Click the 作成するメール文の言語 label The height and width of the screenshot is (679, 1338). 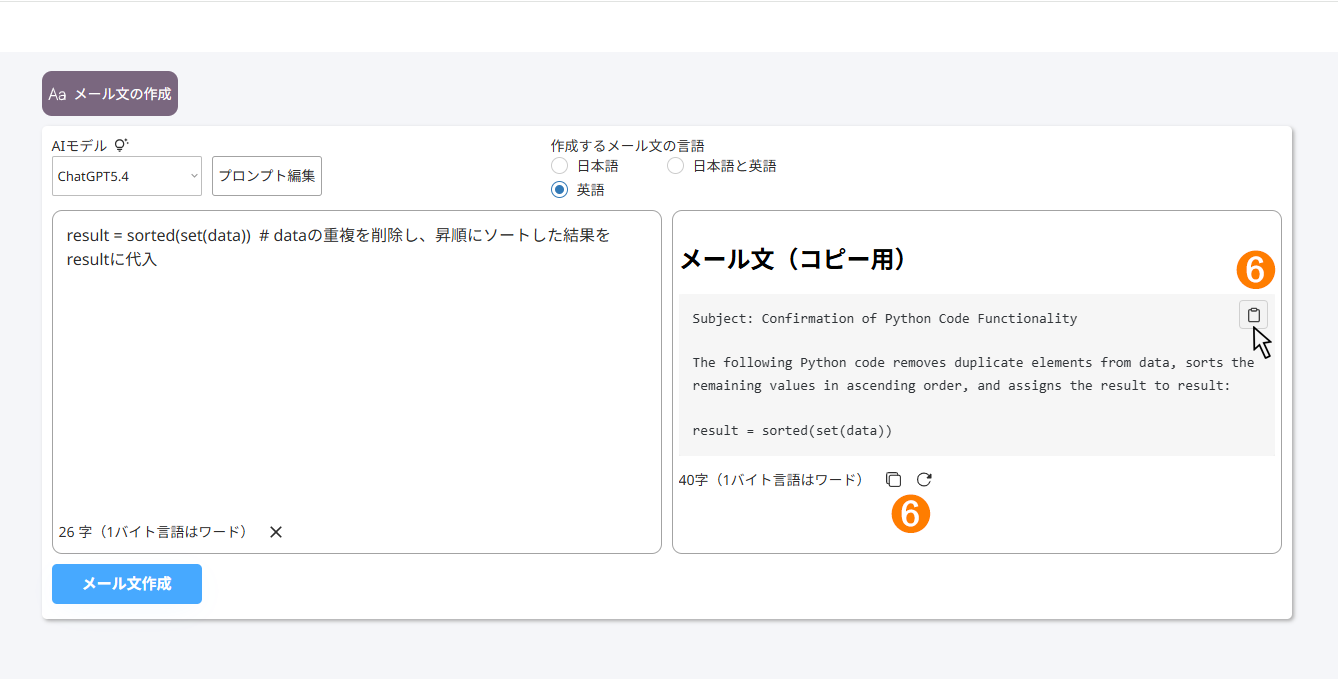click(x=627, y=146)
